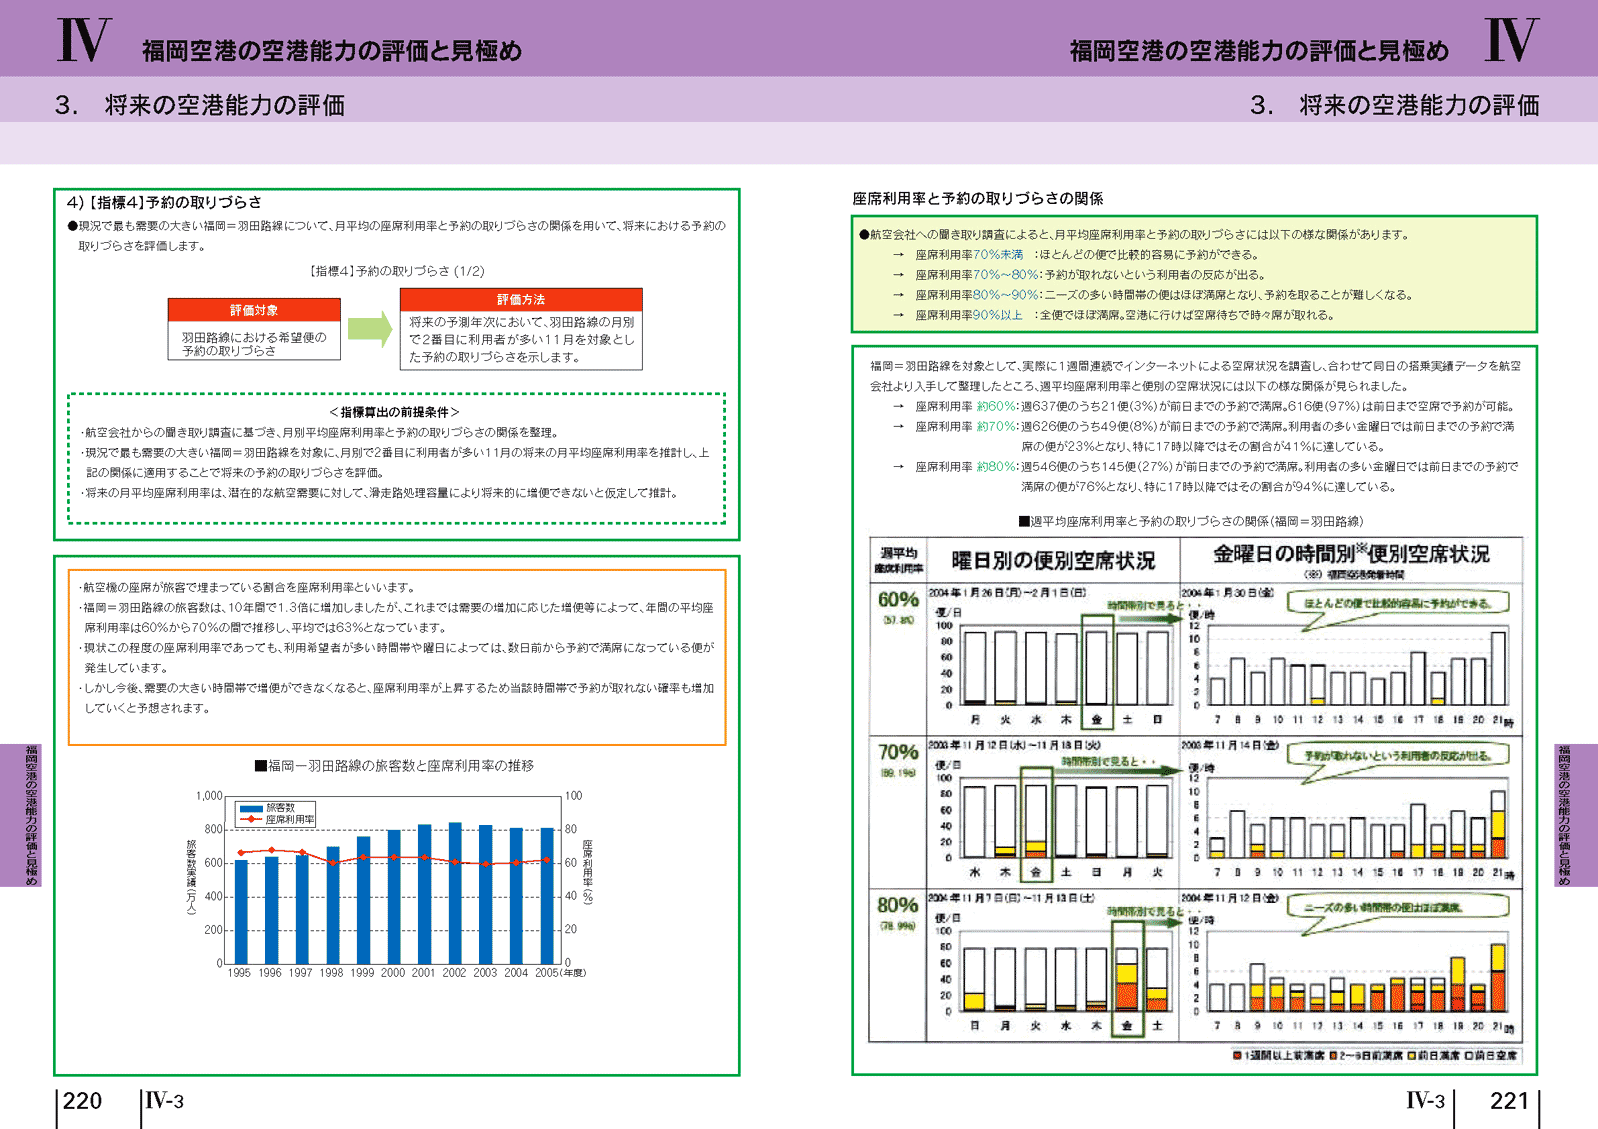The height and width of the screenshot is (1129, 1598).
Task: Click the blue text 80%~90%
Action: coord(1006,295)
